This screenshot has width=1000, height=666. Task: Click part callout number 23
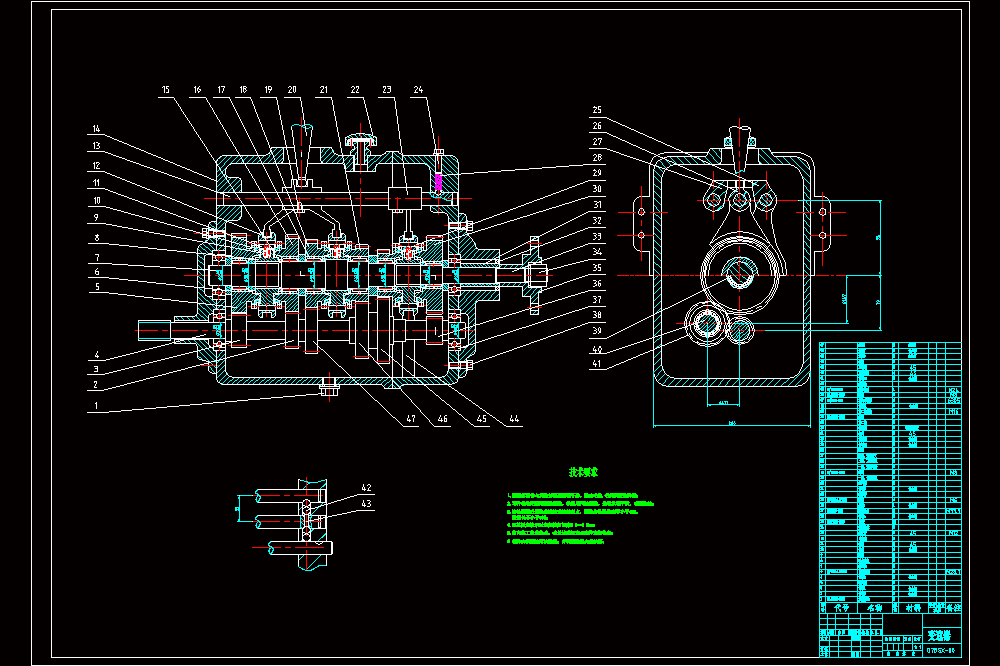point(386,90)
